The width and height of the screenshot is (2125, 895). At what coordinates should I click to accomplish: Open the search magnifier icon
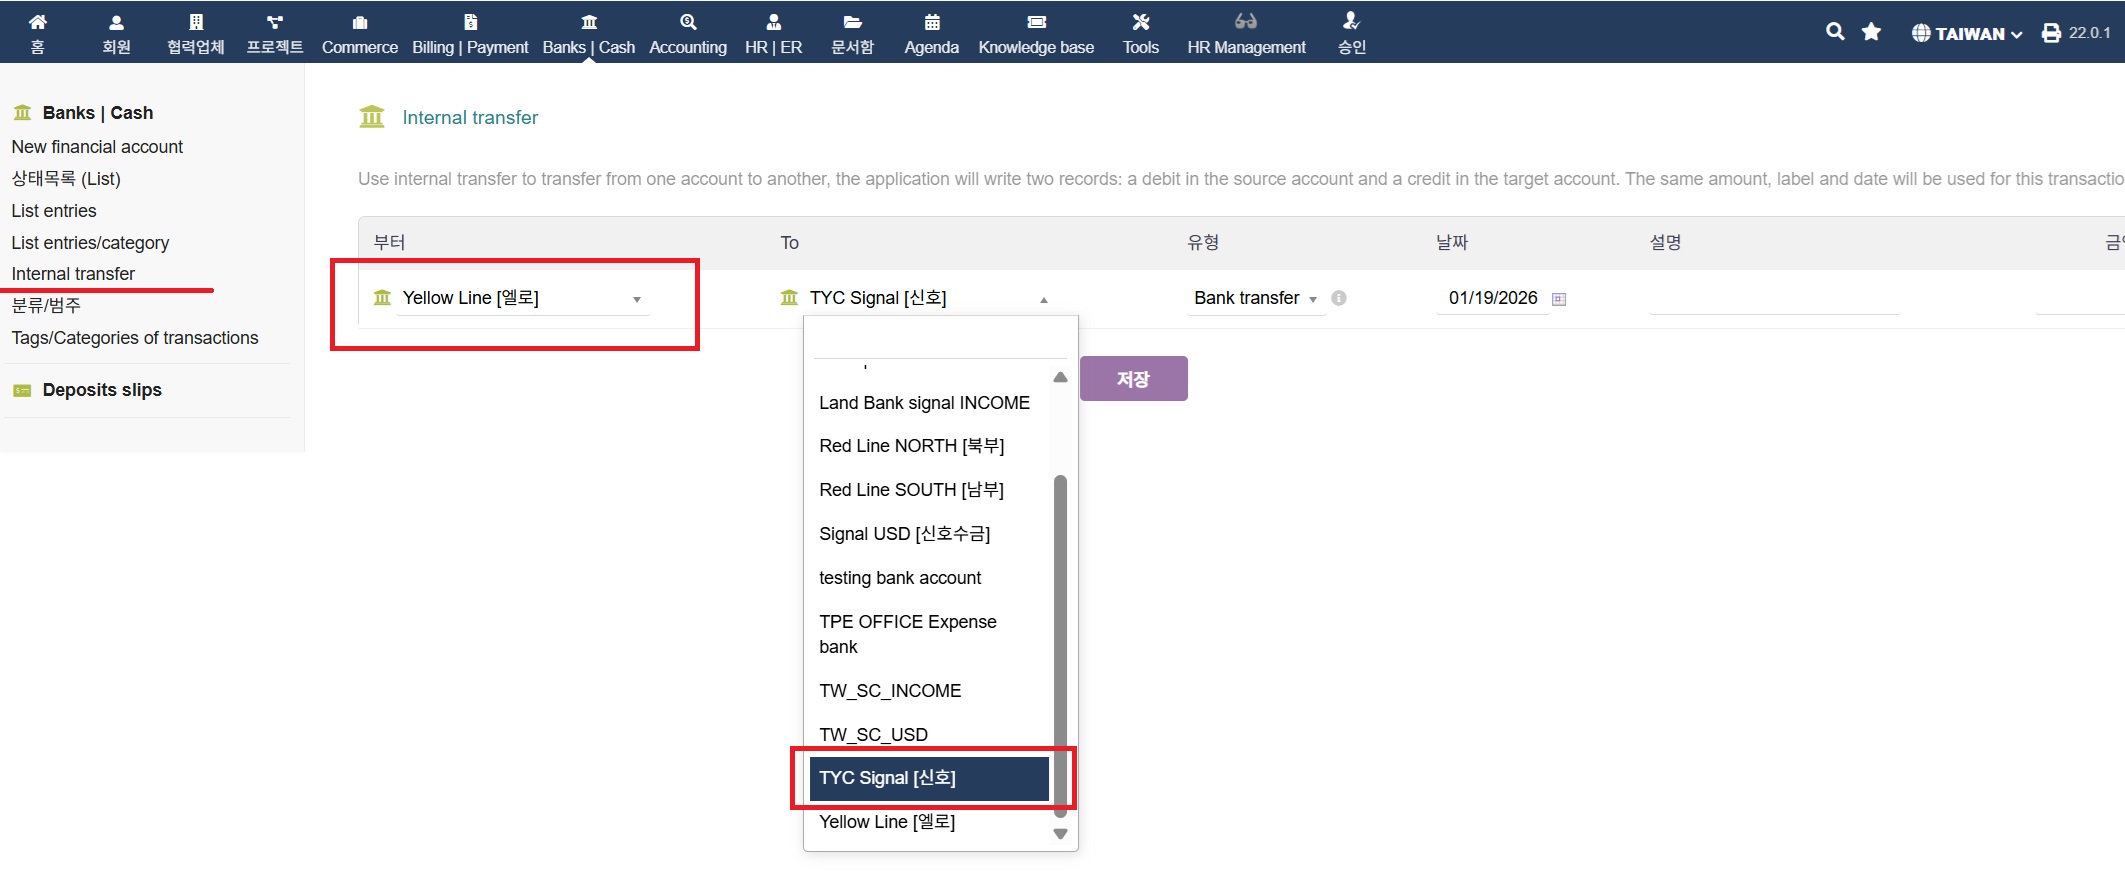click(x=1834, y=32)
